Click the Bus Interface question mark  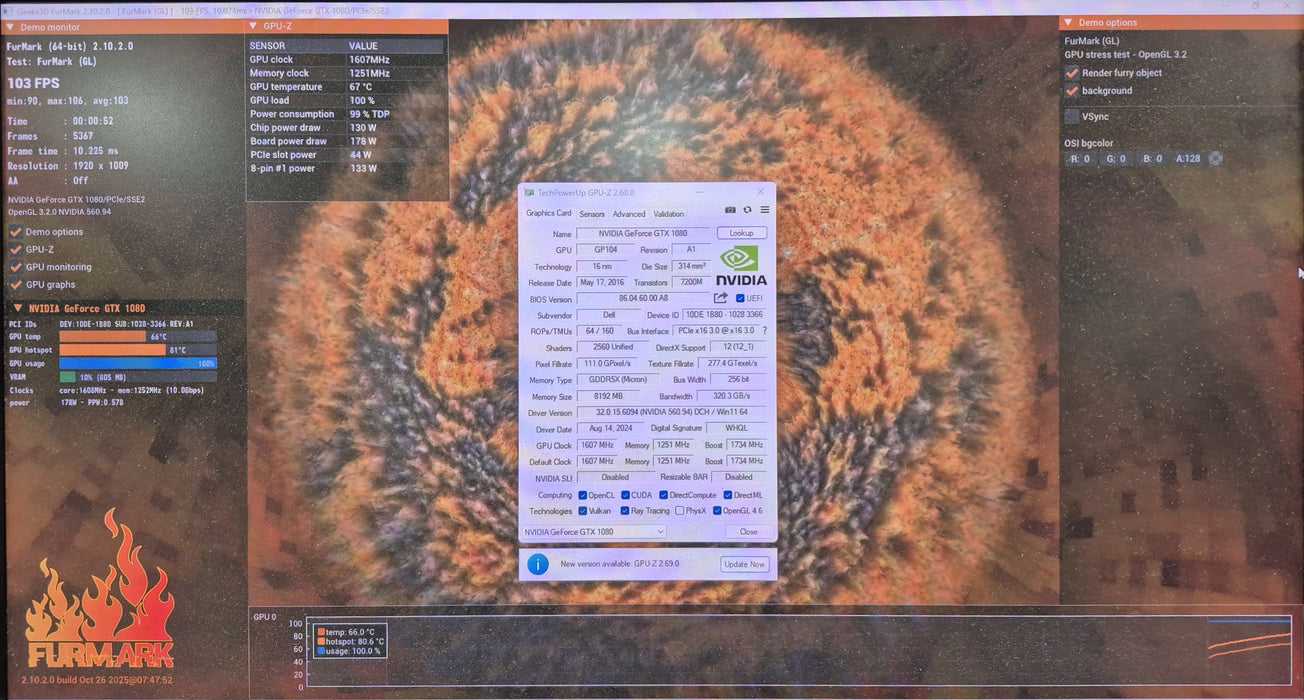point(764,330)
